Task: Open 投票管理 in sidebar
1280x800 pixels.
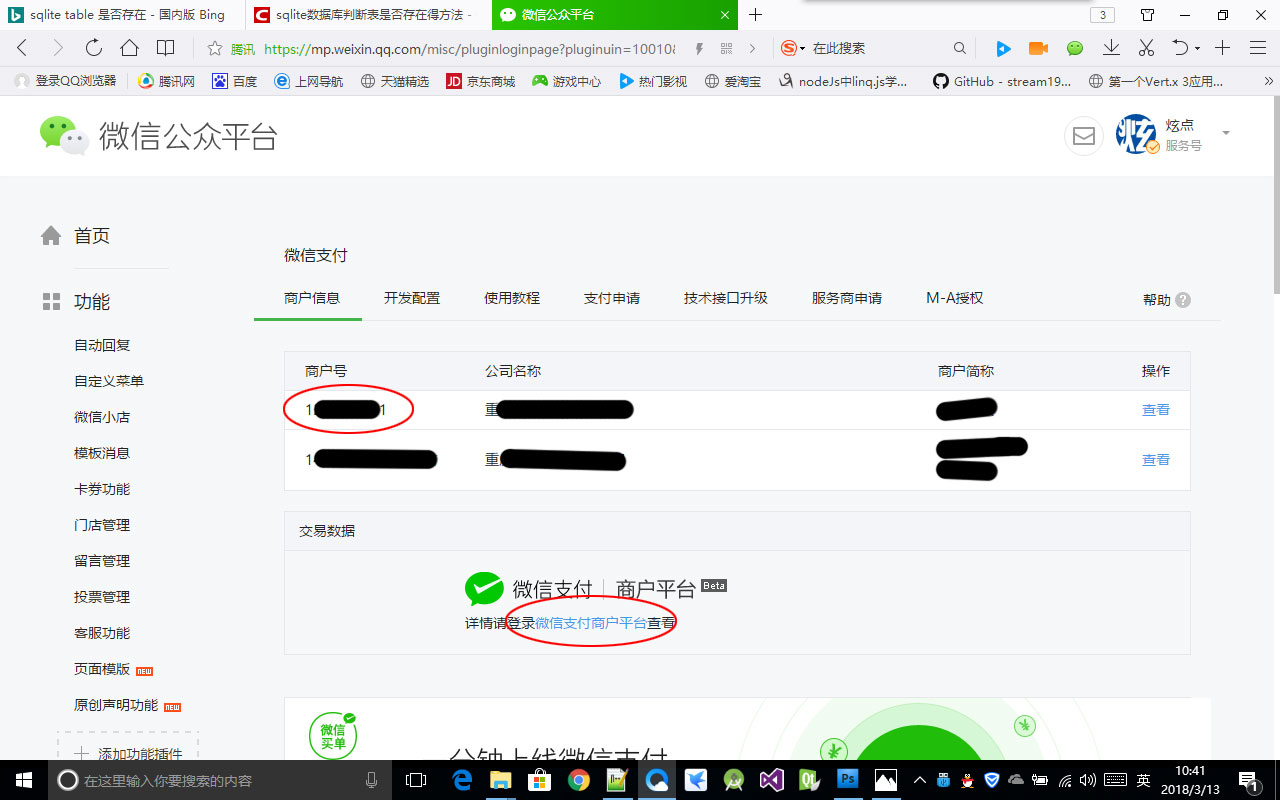Action: 102,597
